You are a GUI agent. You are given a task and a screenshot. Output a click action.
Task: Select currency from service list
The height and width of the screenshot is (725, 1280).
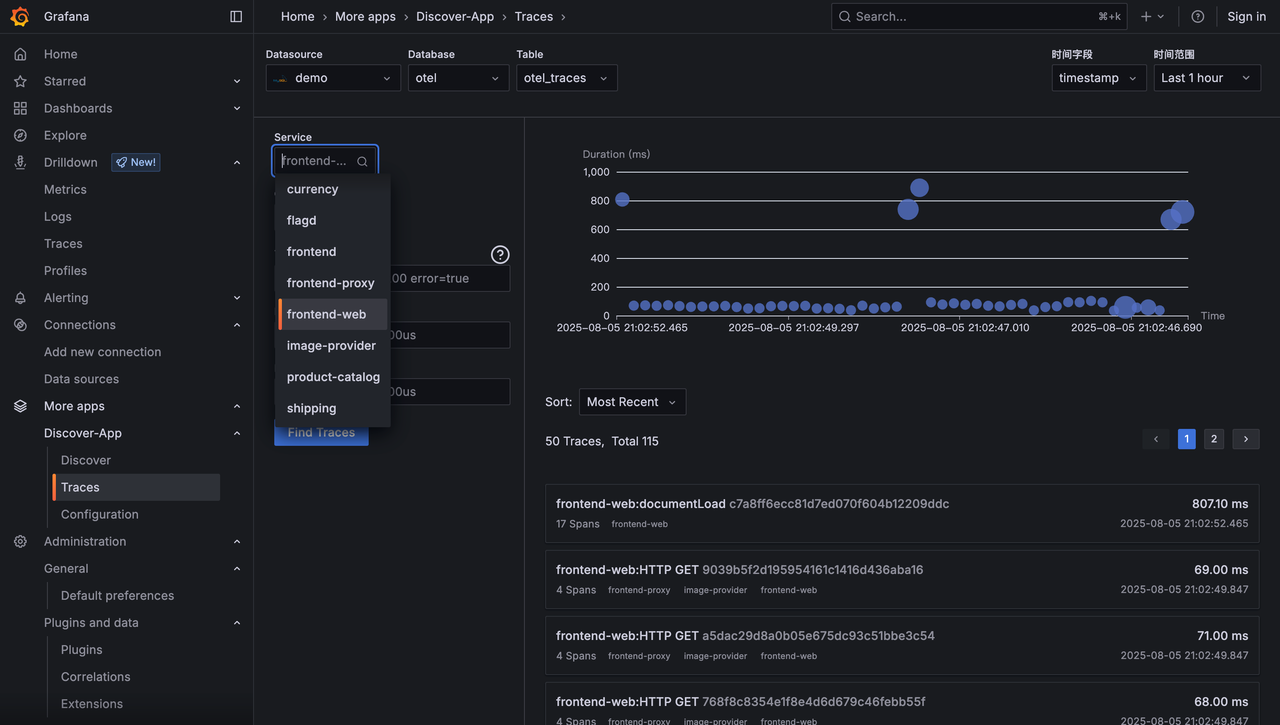click(333, 189)
